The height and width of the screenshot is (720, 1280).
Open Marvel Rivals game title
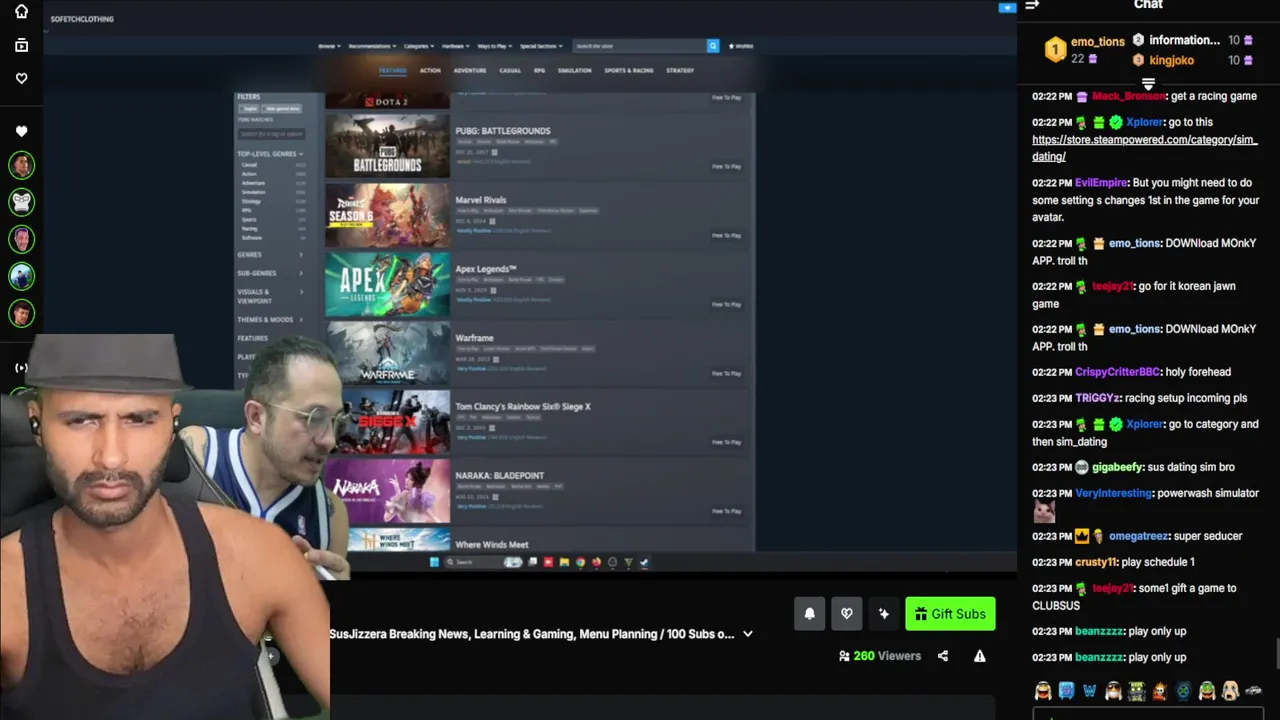481,200
